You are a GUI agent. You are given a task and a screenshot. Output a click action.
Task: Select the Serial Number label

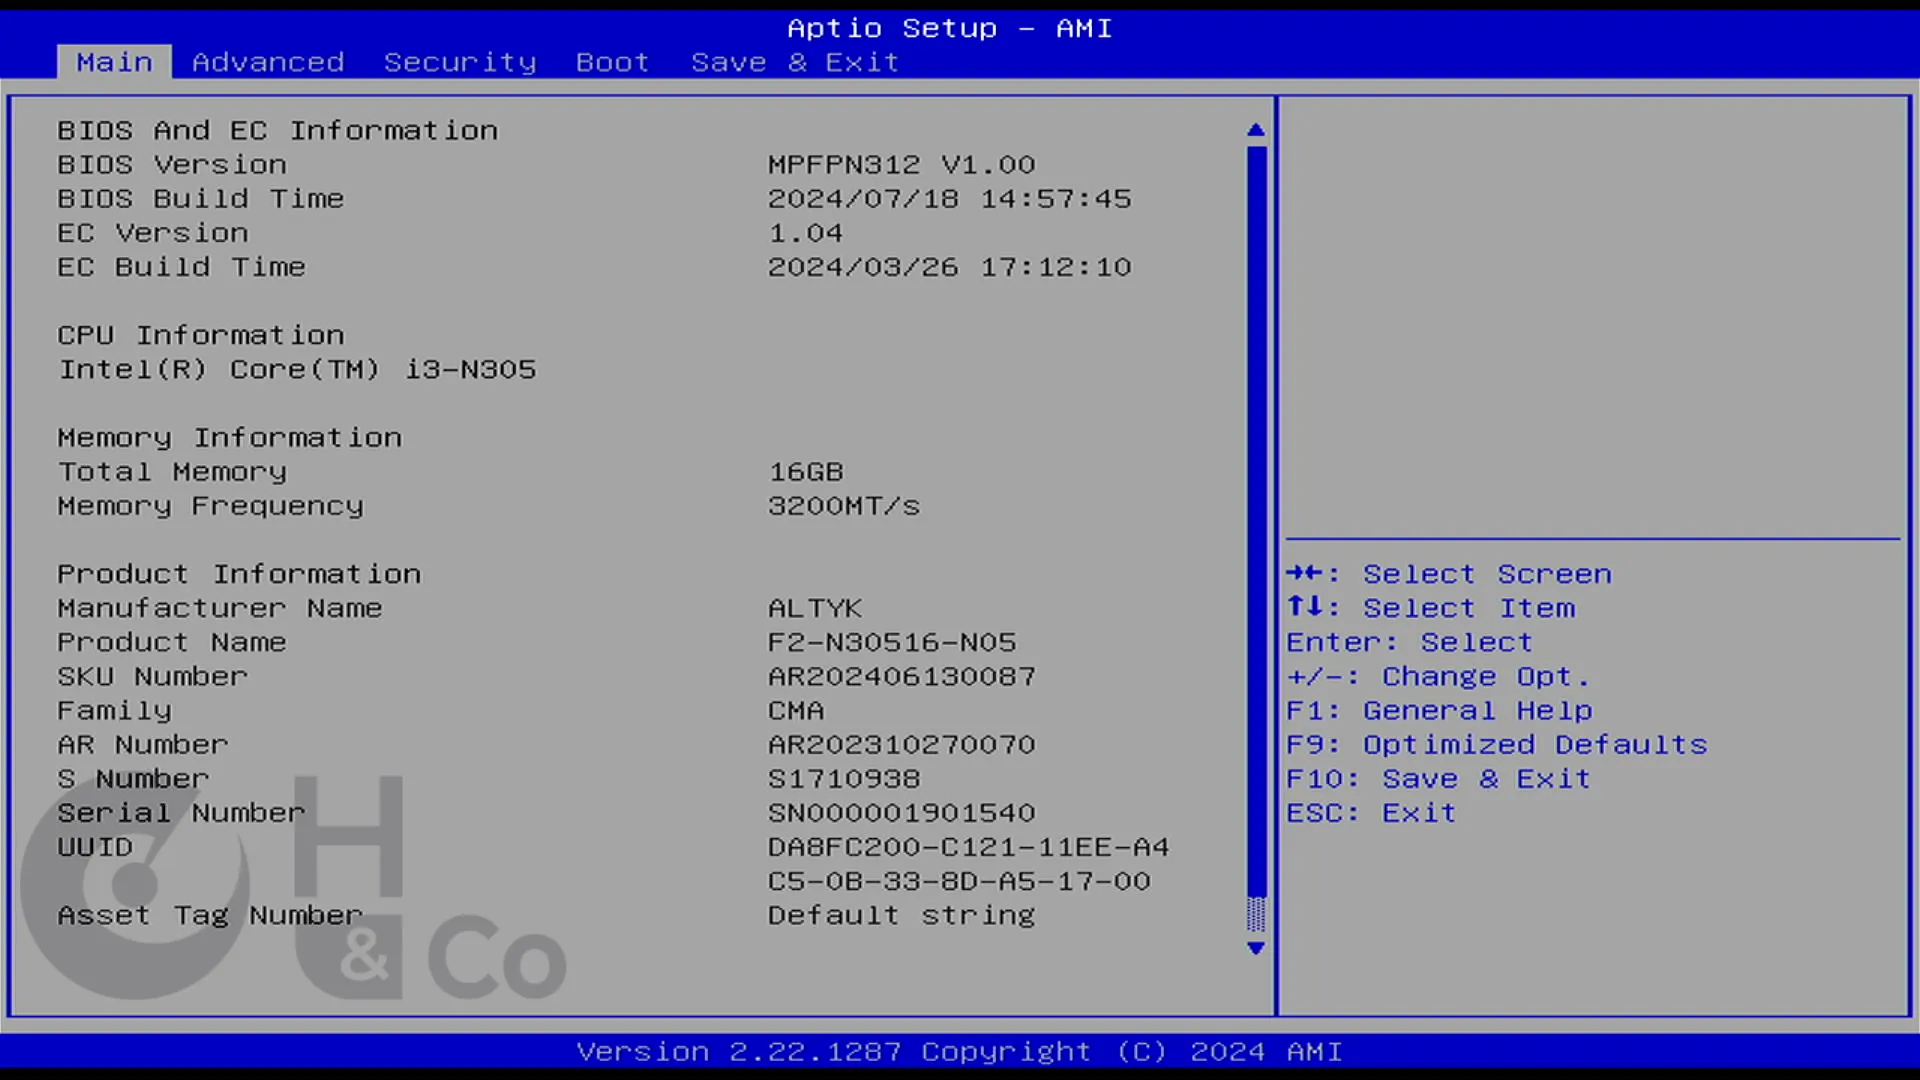click(181, 812)
